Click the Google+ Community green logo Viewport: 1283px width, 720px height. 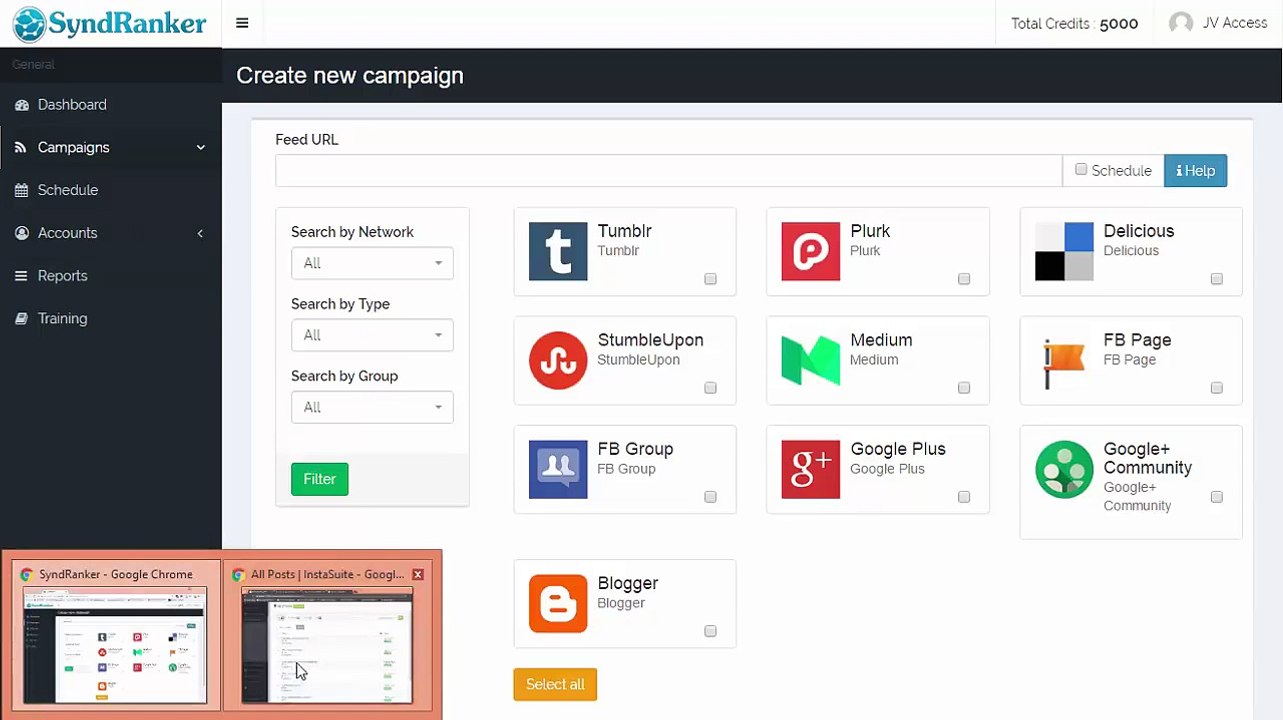[1064, 469]
